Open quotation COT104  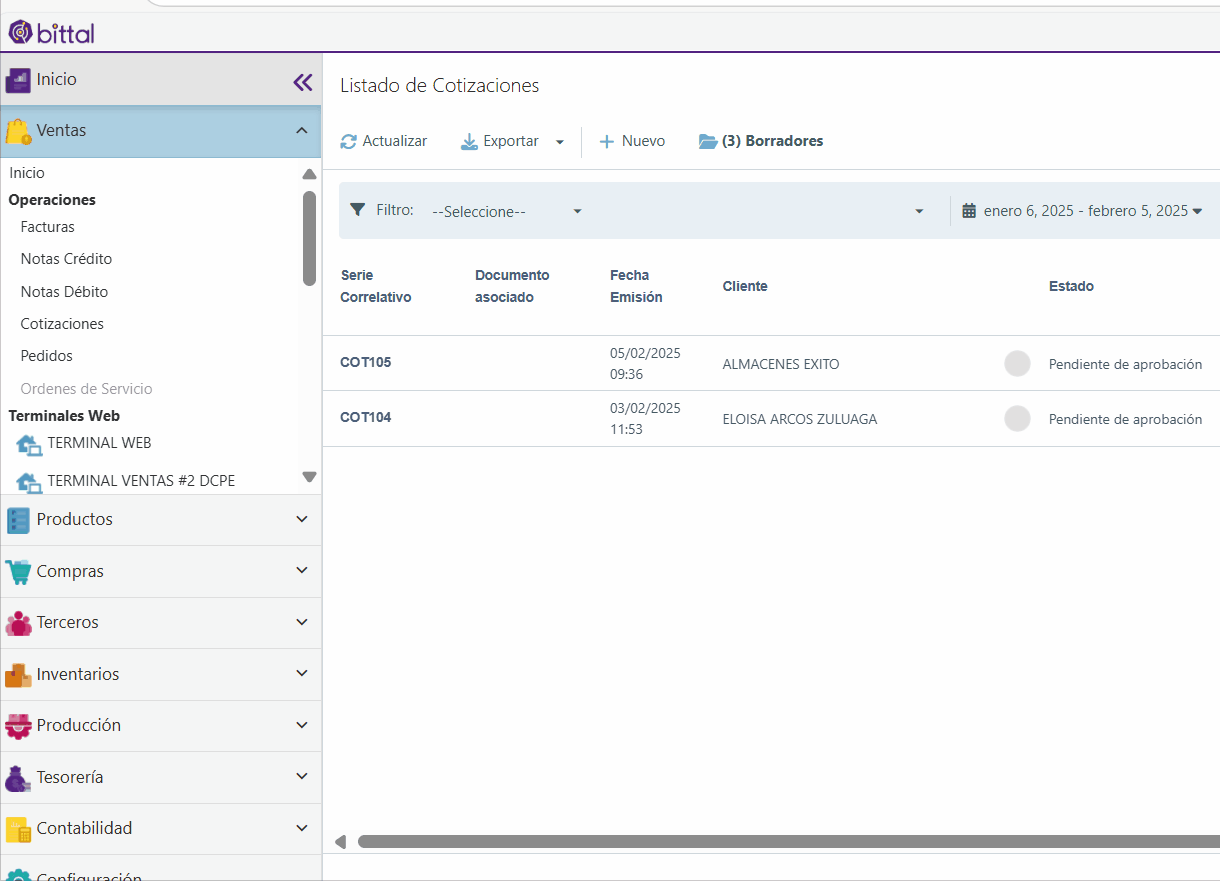point(365,418)
